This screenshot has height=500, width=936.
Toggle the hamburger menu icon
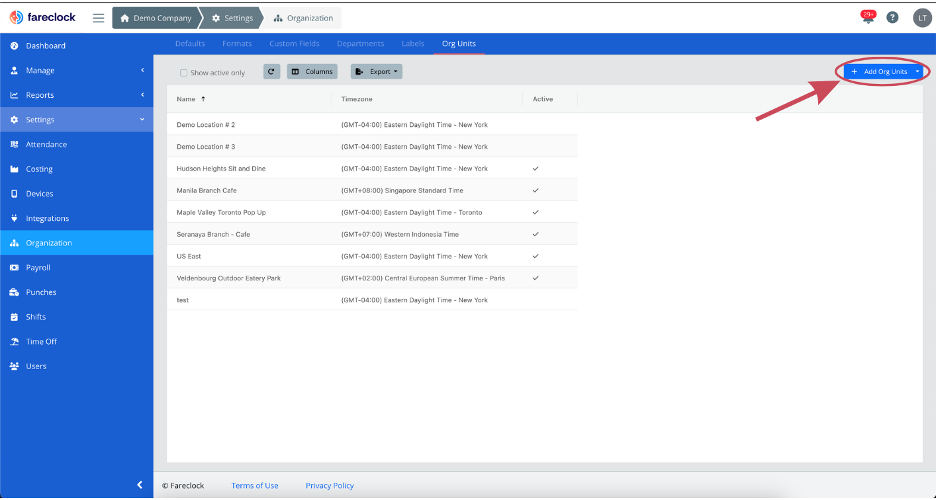click(x=98, y=18)
